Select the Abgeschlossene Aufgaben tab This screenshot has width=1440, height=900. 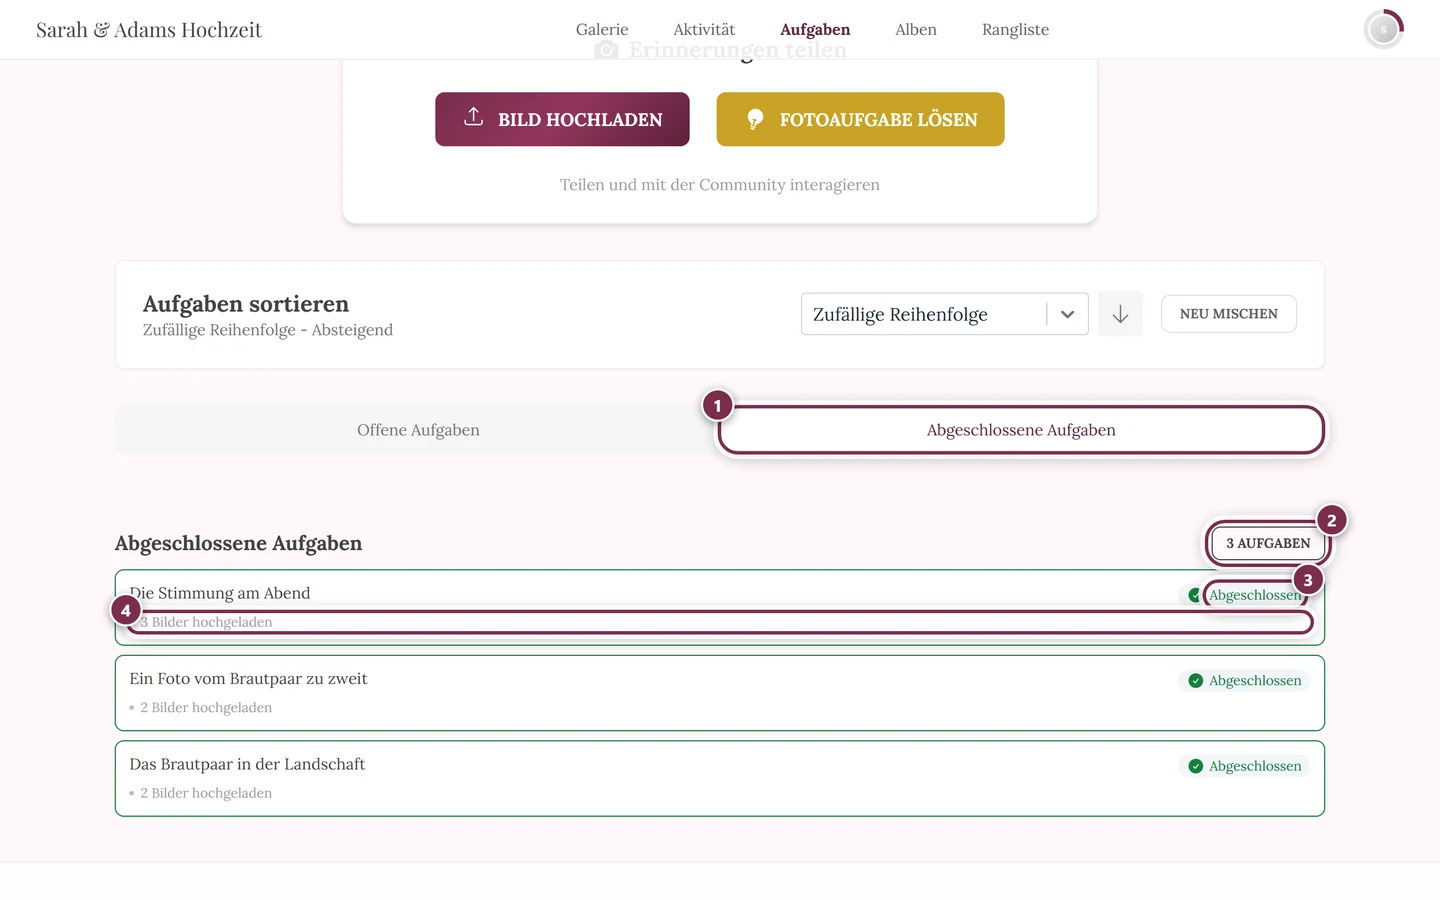[1021, 430]
